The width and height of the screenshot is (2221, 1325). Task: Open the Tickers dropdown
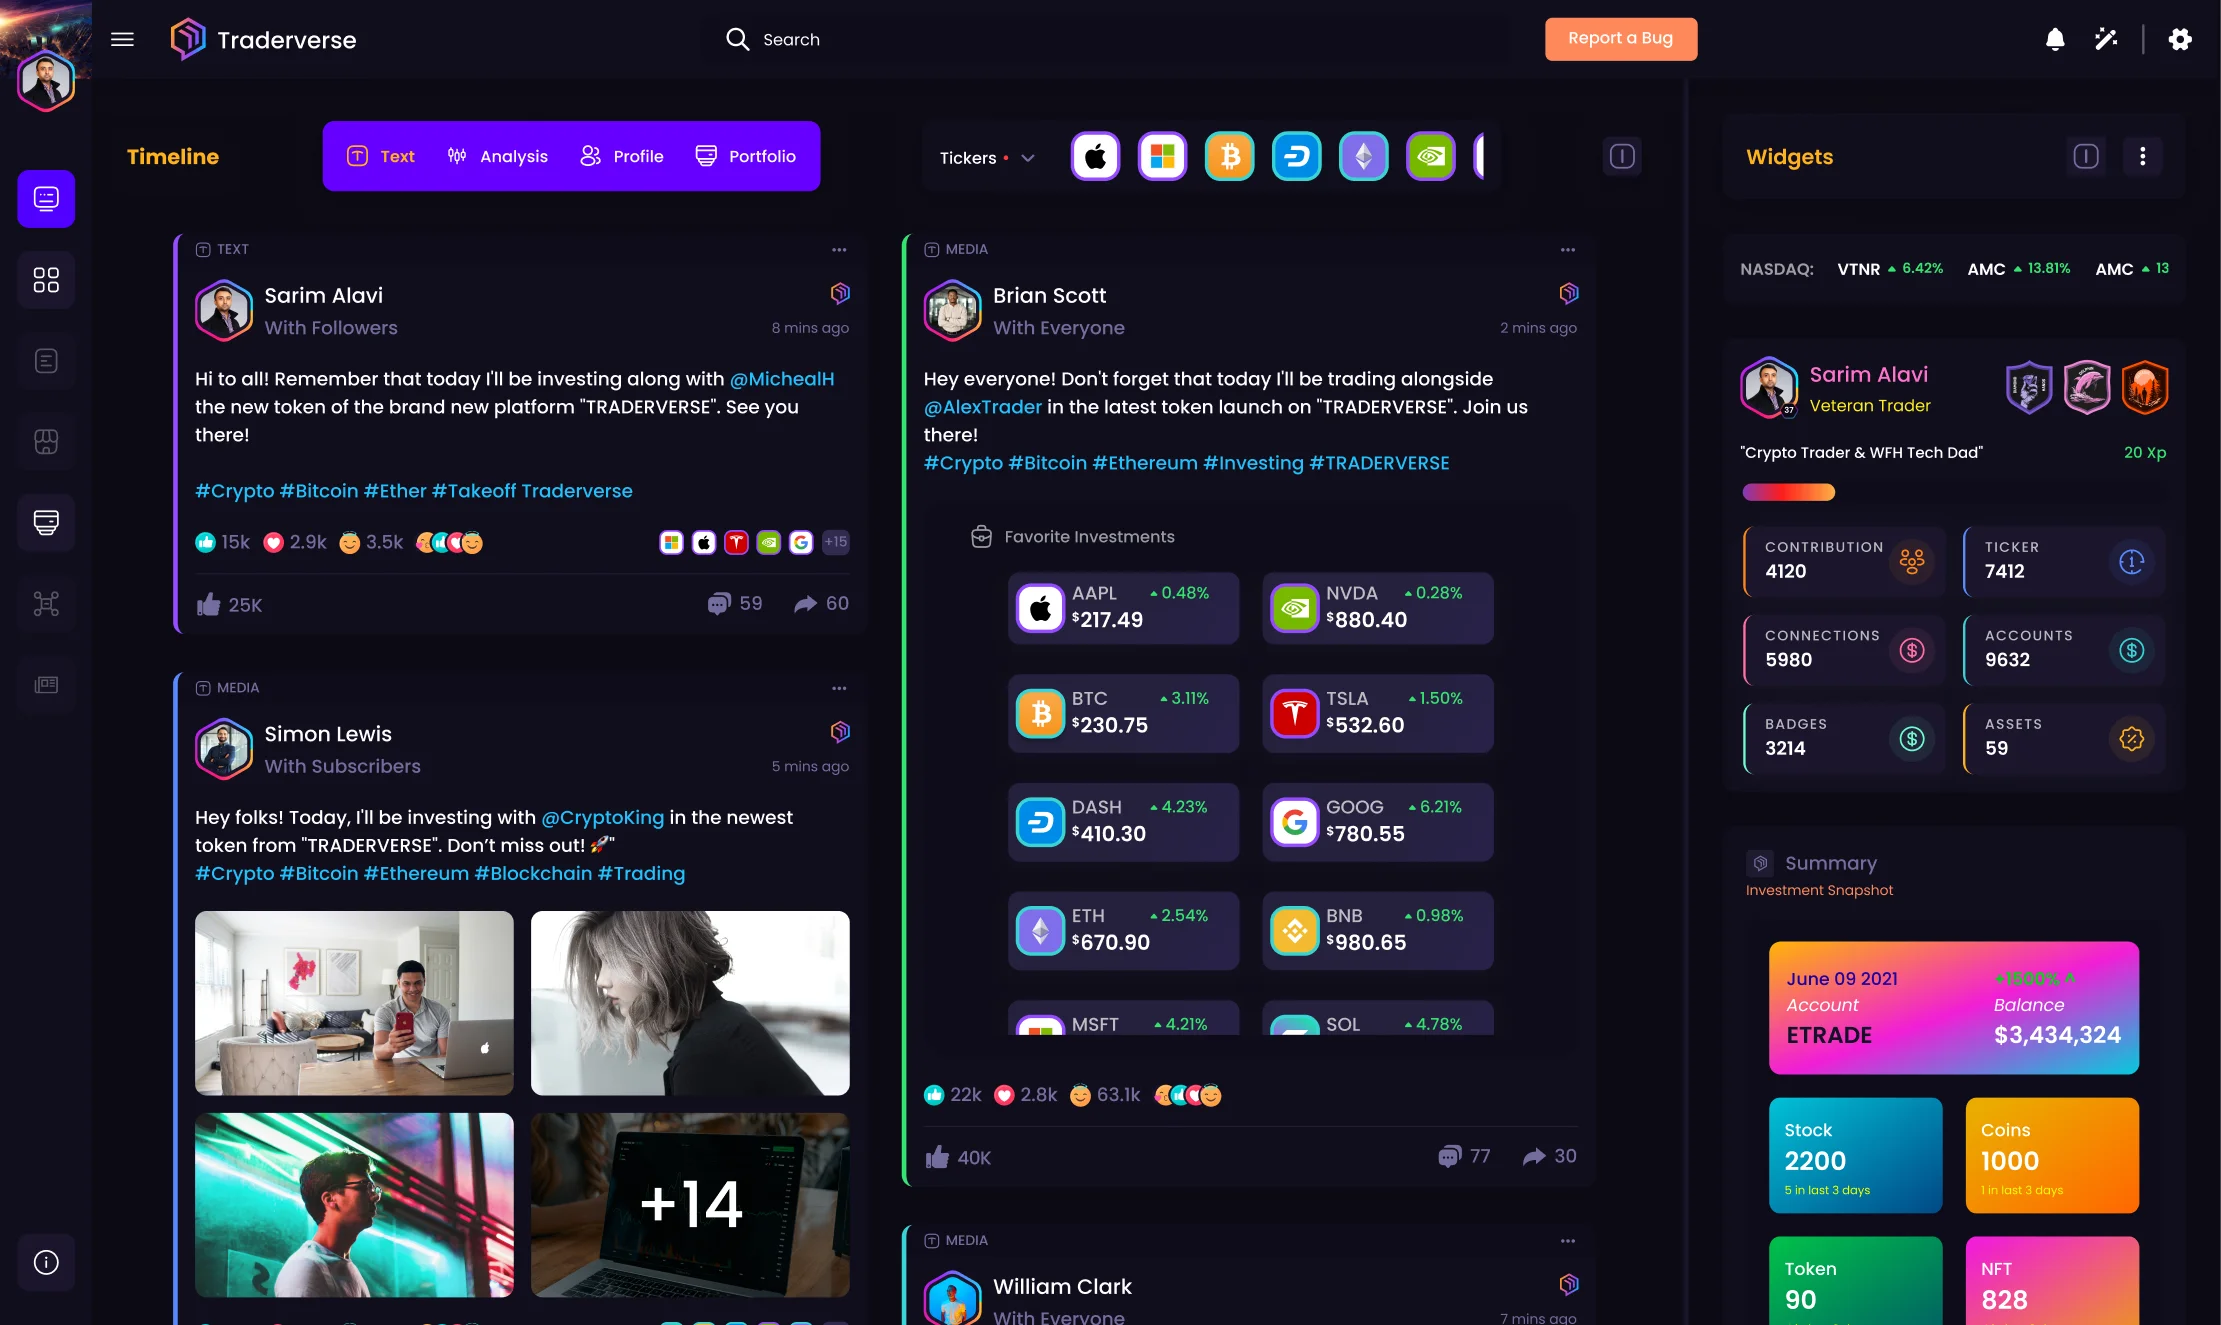click(x=1027, y=157)
